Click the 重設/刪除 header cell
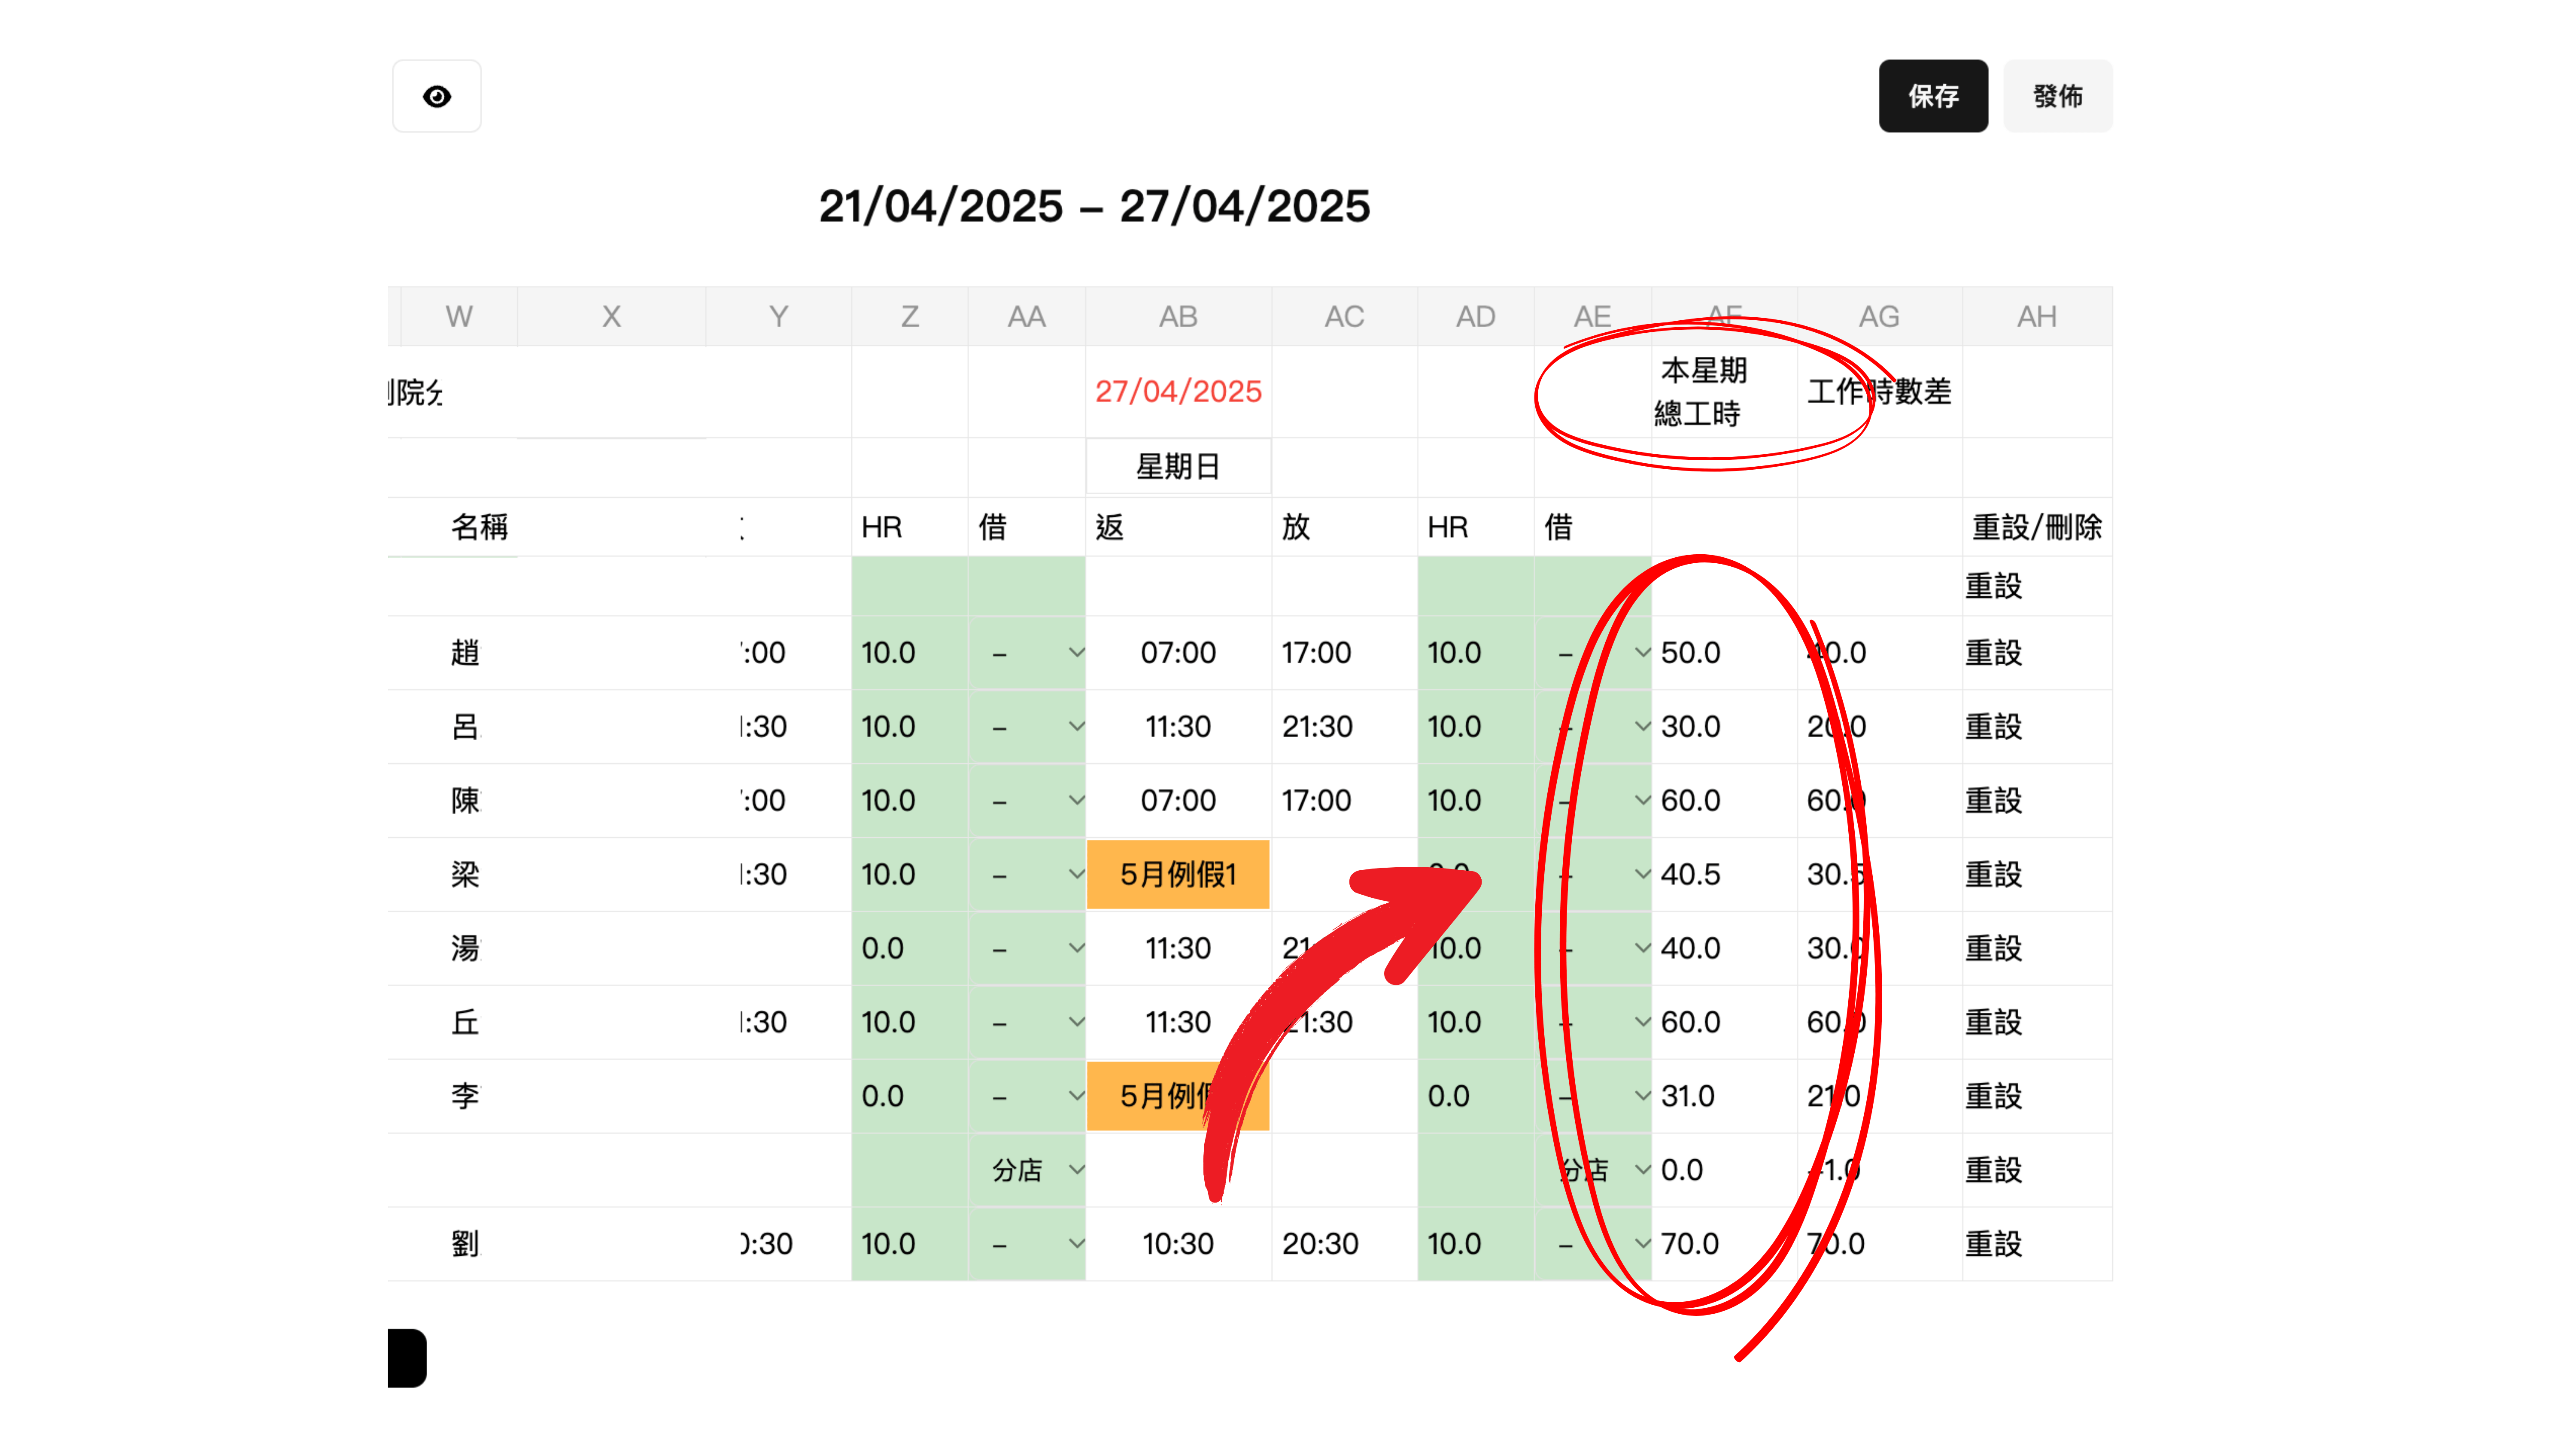 (2037, 527)
